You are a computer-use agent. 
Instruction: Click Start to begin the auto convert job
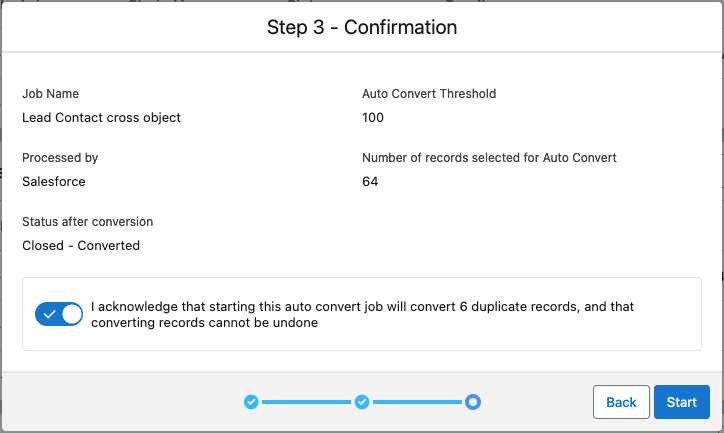pos(682,402)
